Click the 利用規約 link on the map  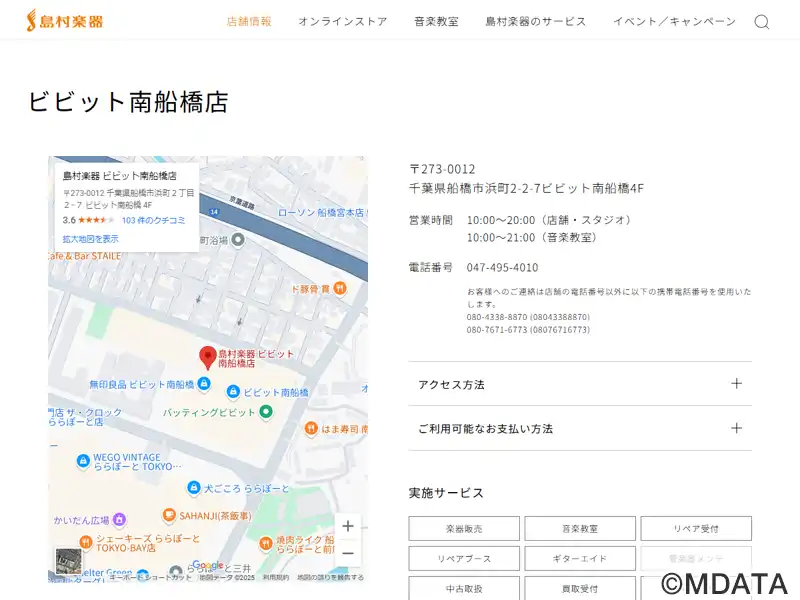[x=276, y=577]
